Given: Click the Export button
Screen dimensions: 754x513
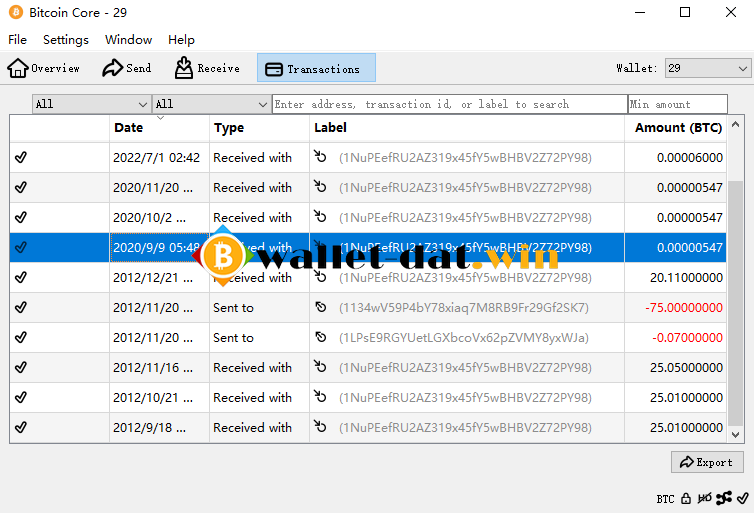Looking at the screenshot, I should coord(707,462).
